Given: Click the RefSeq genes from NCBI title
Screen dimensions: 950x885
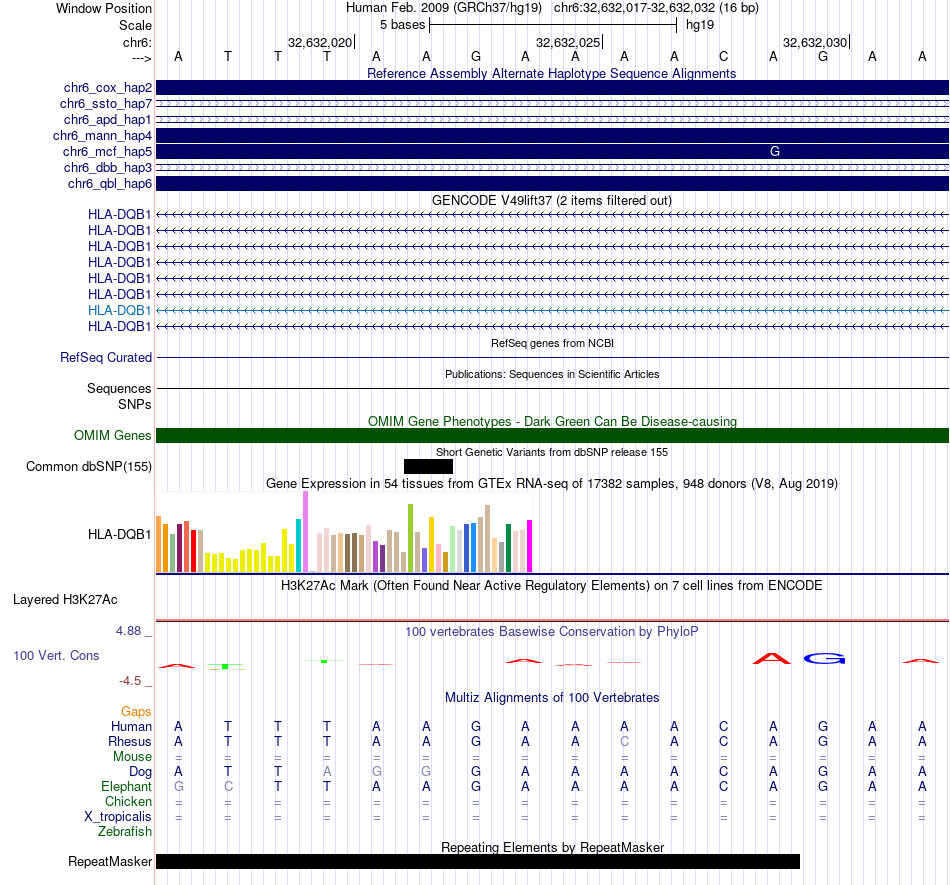Looking at the screenshot, I should pos(552,343).
